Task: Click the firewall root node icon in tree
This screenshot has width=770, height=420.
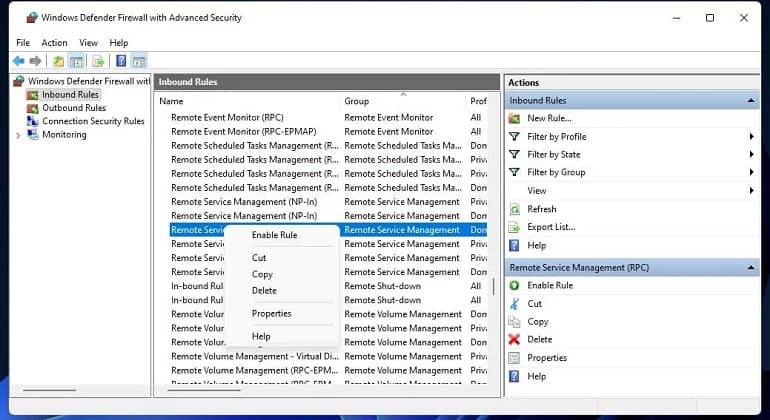Action: [x=19, y=81]
